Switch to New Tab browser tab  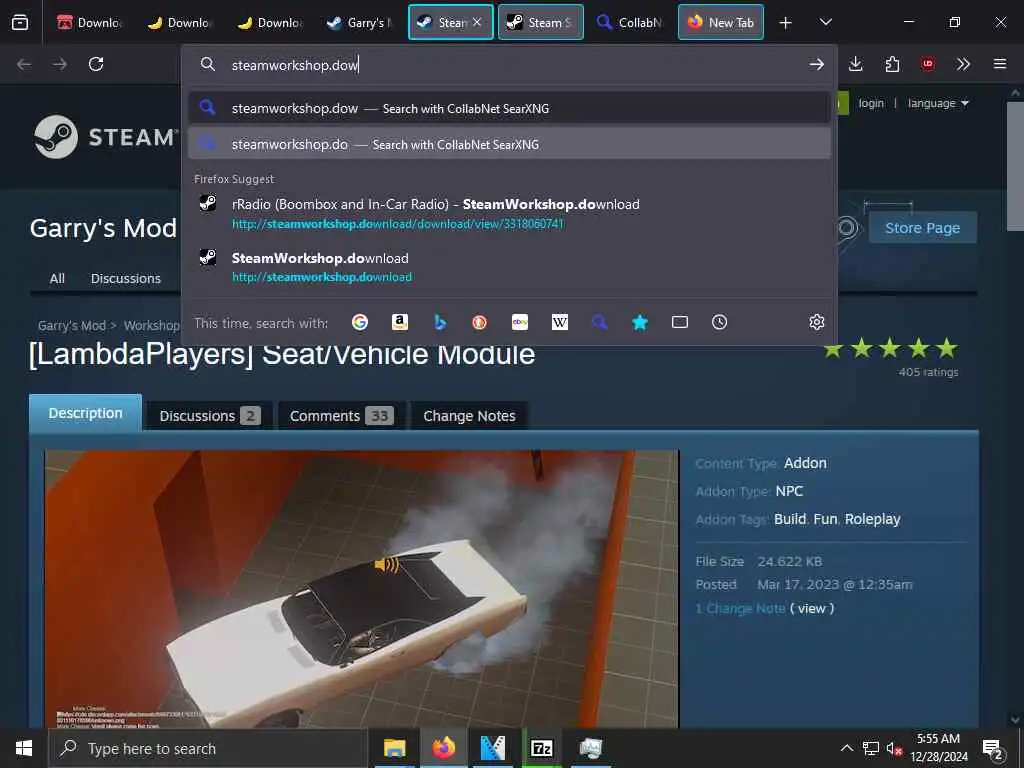click(721, 22)
